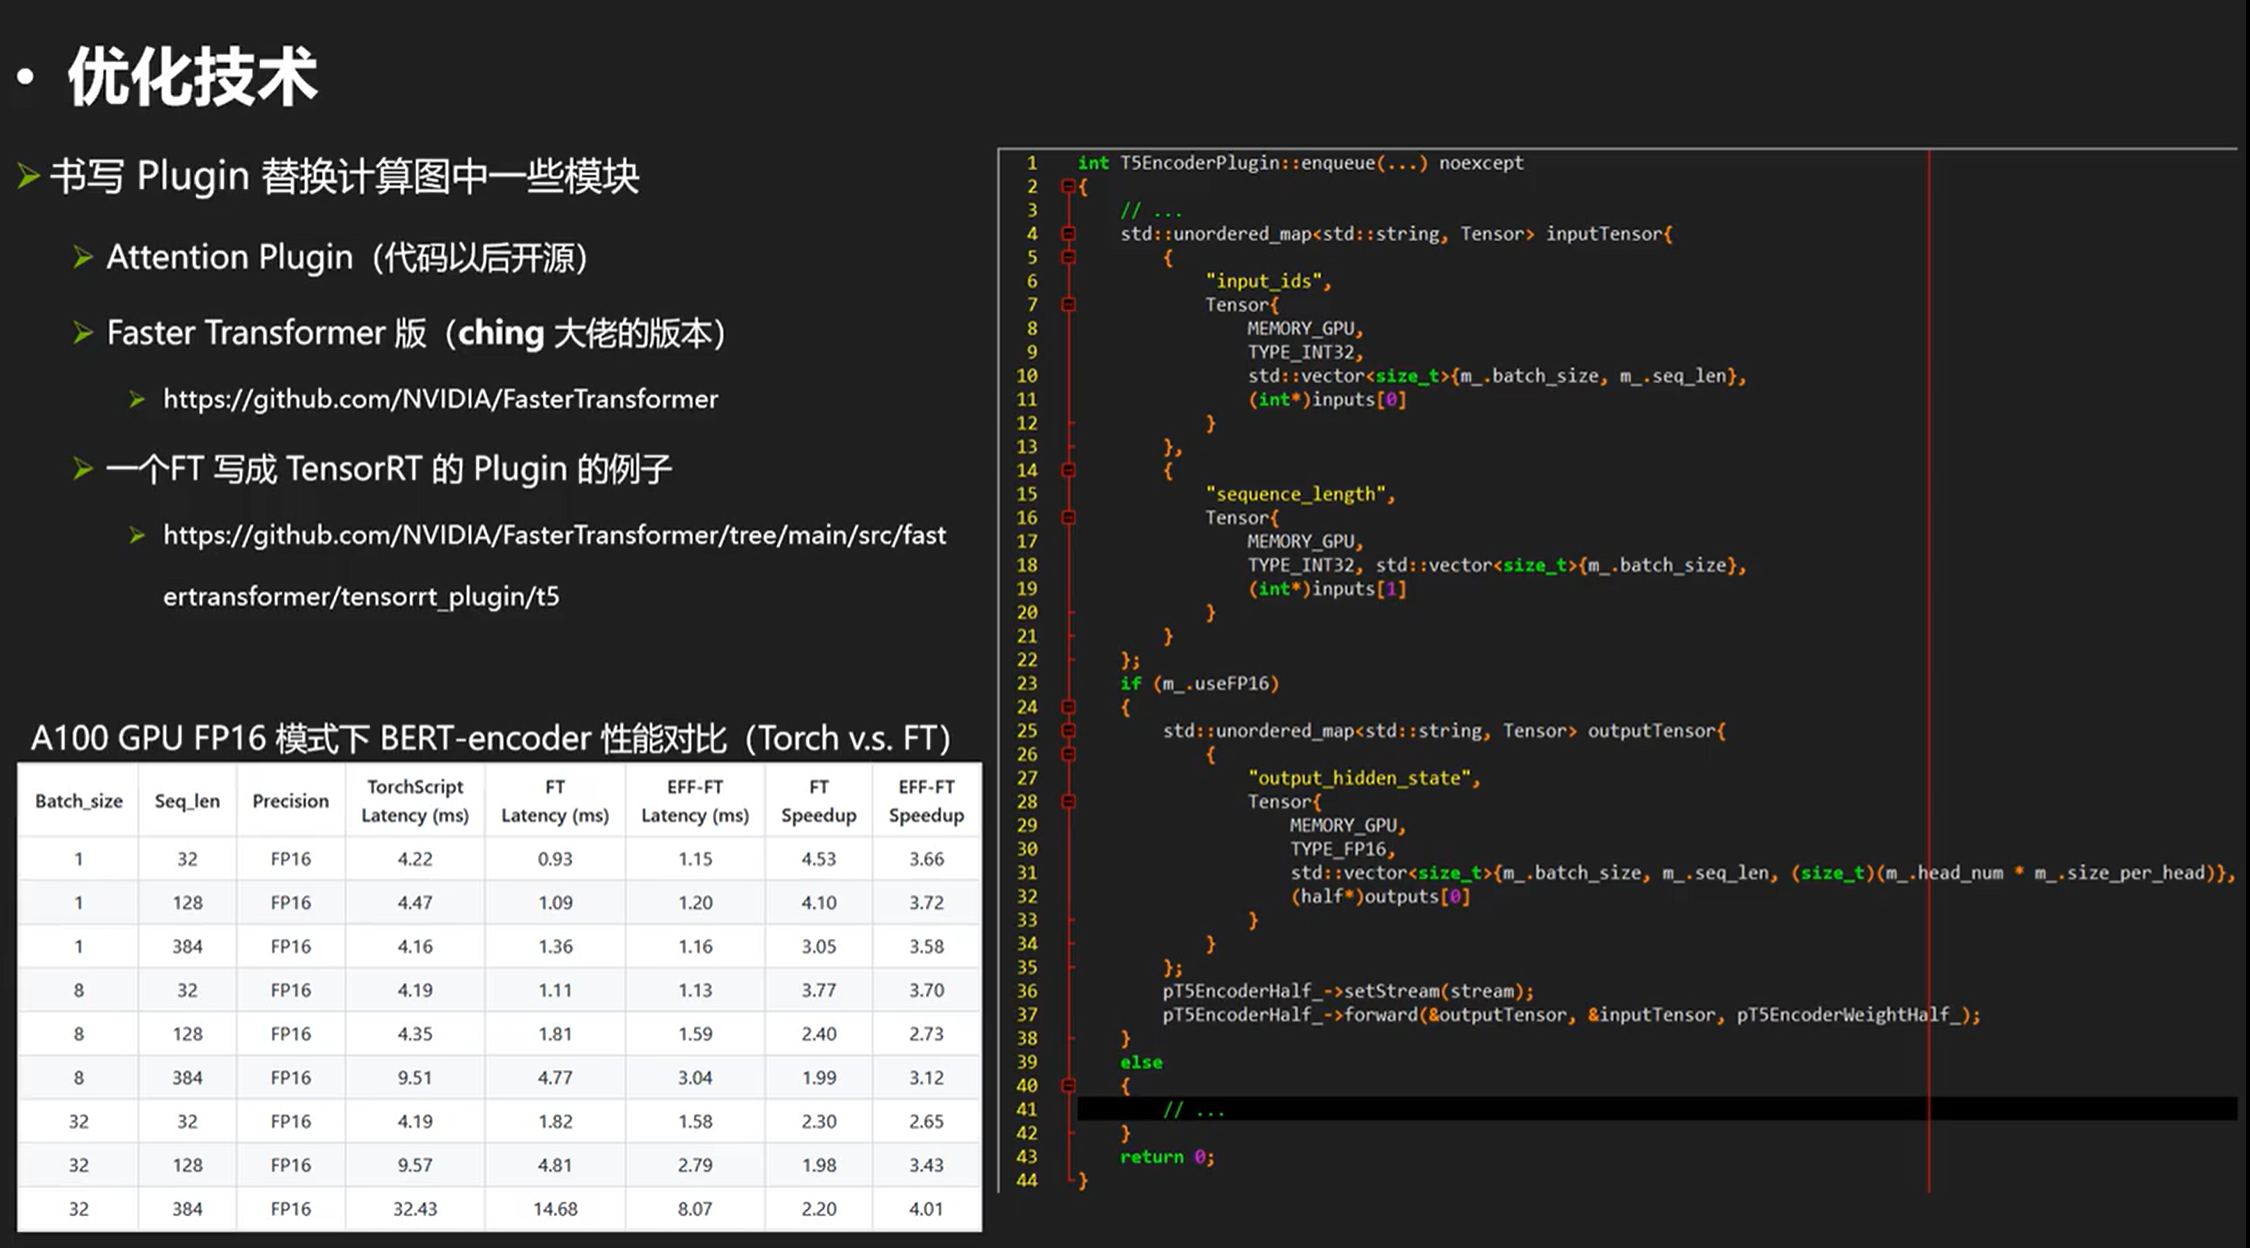Click the table cell '3.66'
Screen dimensions: 2250x1248
pyautogui.click(x=926, y=859)
